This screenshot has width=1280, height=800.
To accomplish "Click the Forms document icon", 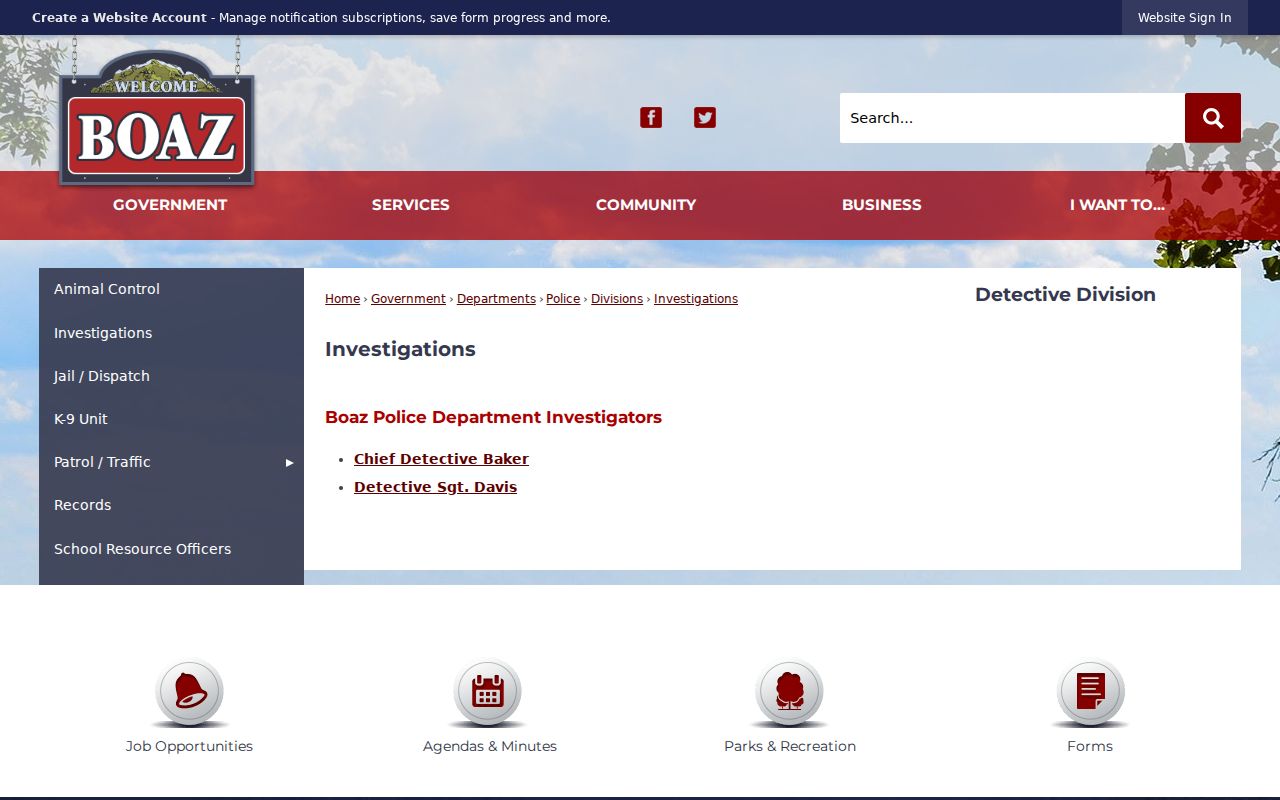I will 1090,692.
